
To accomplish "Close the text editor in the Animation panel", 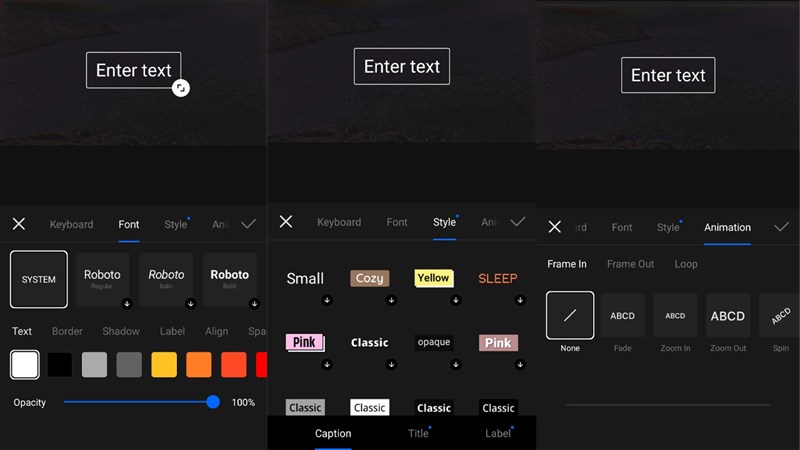I will pos(555,227).
